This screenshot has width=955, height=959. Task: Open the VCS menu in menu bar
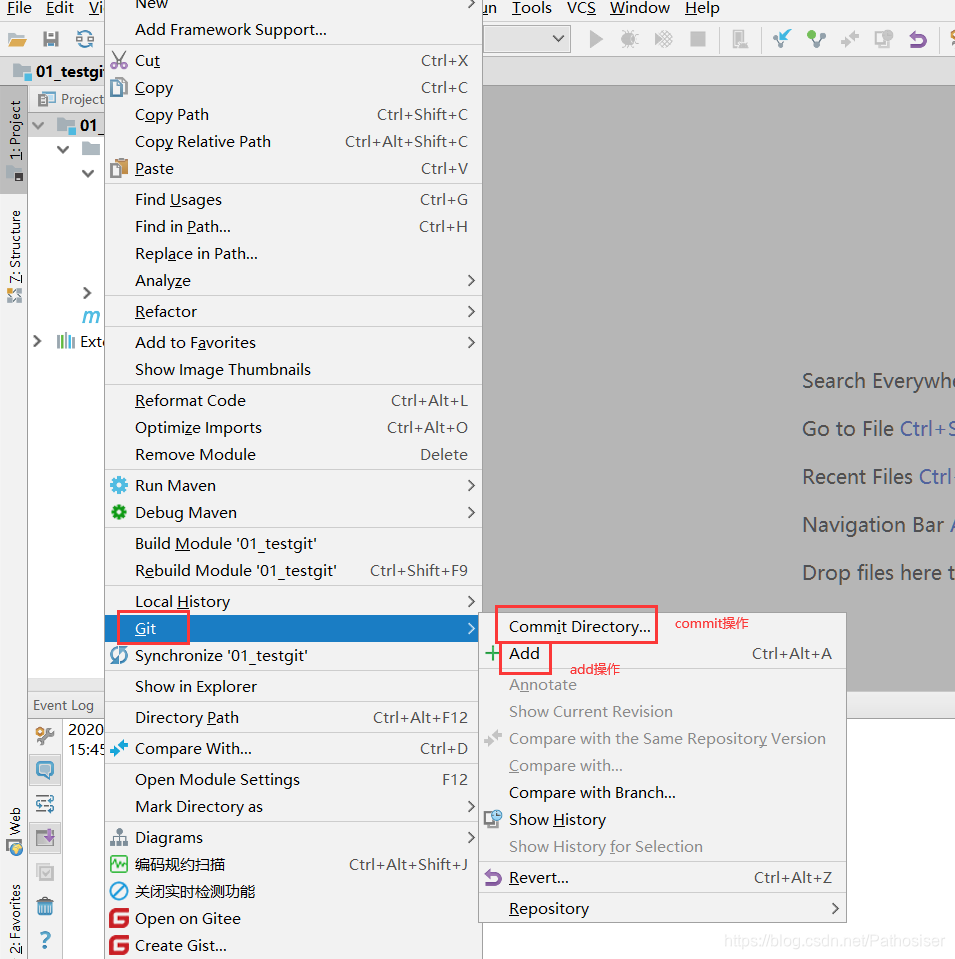pyautogui.click(x=581, y=8)
